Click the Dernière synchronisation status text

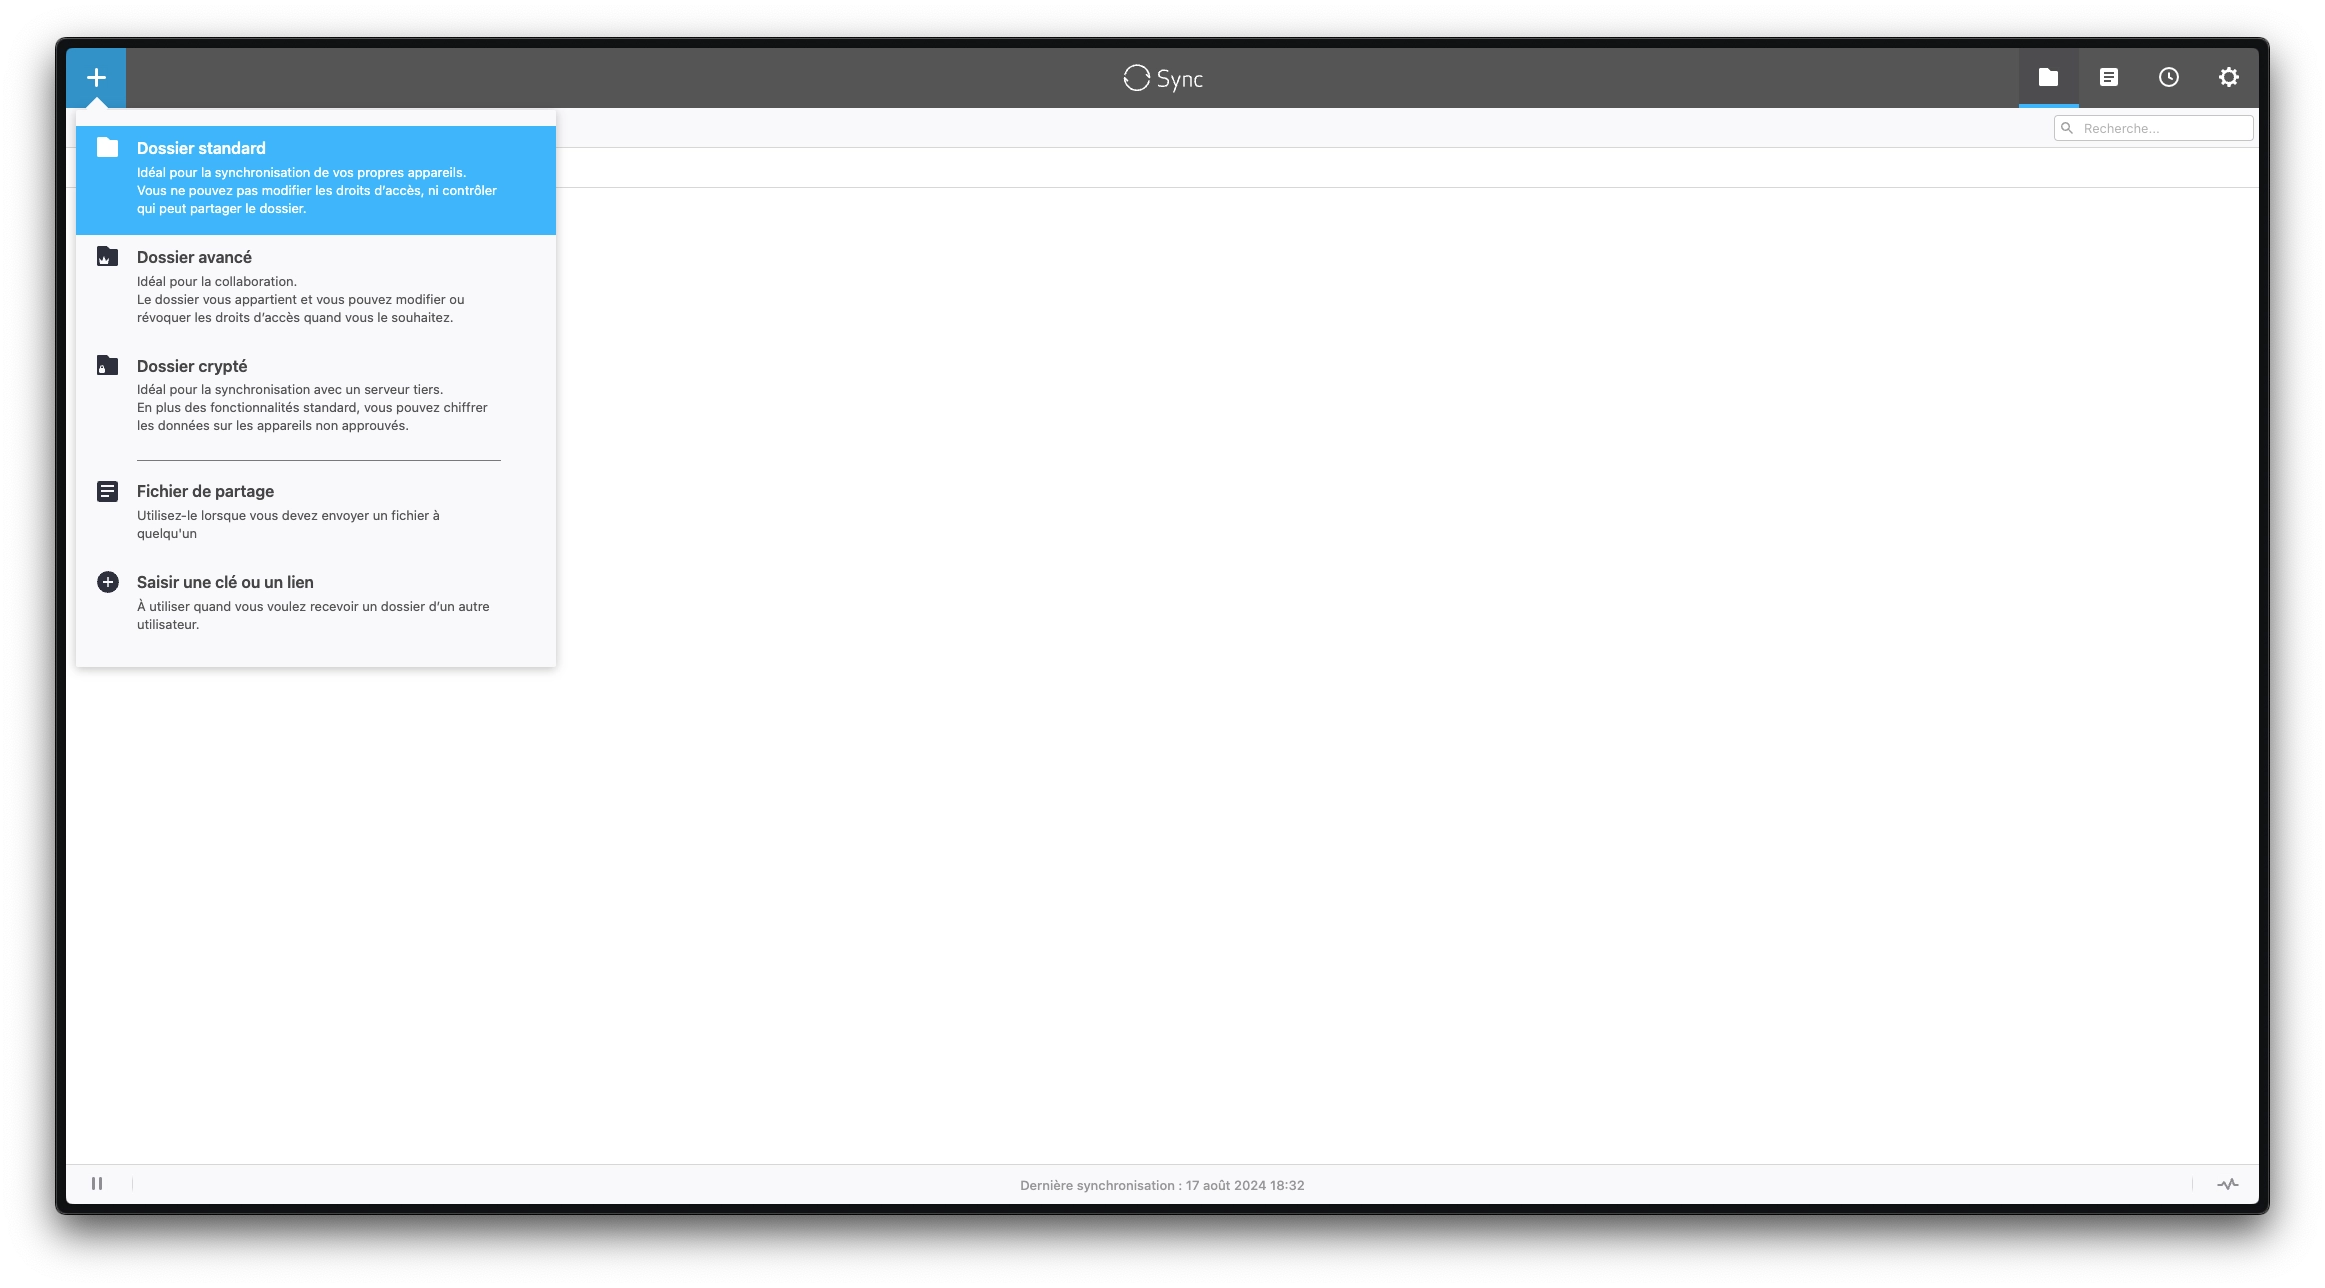pos(1162,1185)
